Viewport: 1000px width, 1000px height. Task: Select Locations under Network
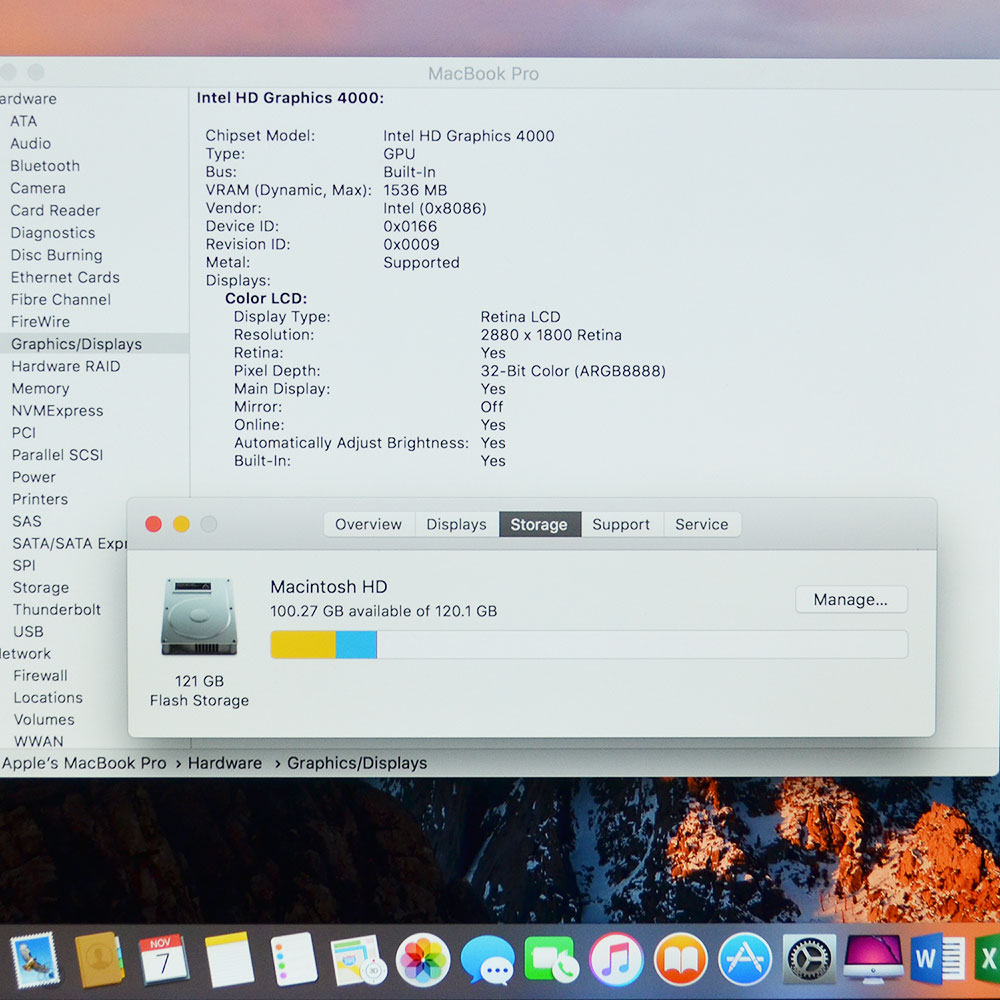tap(48, 698)
